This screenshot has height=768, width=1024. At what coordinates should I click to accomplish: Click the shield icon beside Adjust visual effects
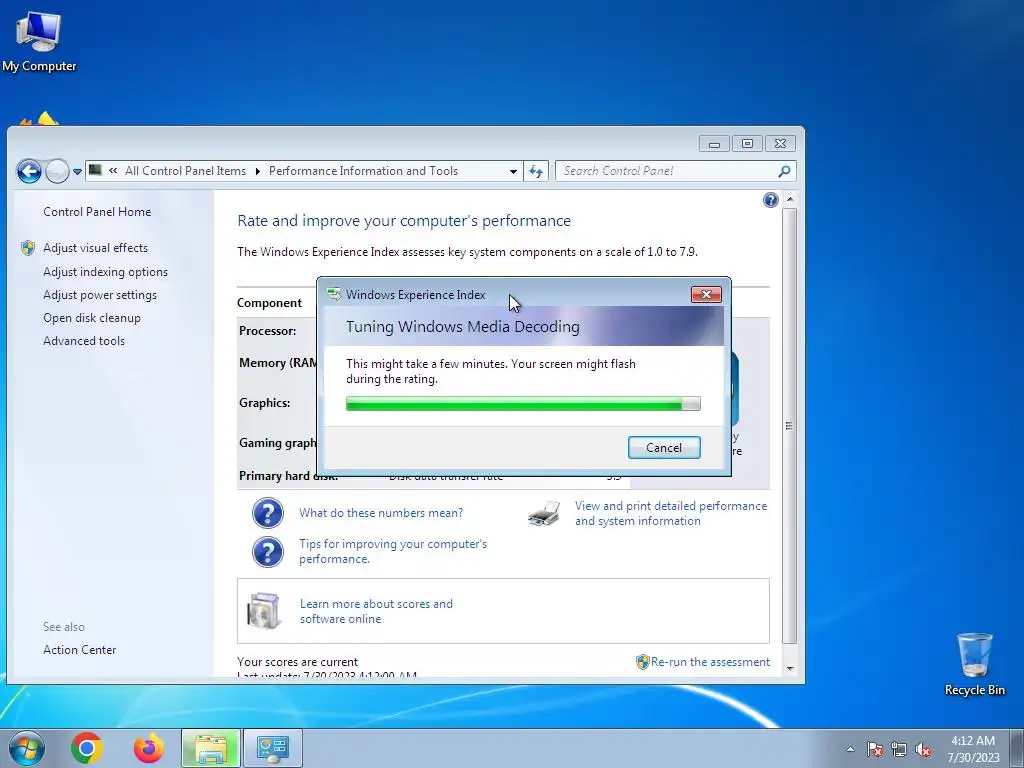coord(28,248)
